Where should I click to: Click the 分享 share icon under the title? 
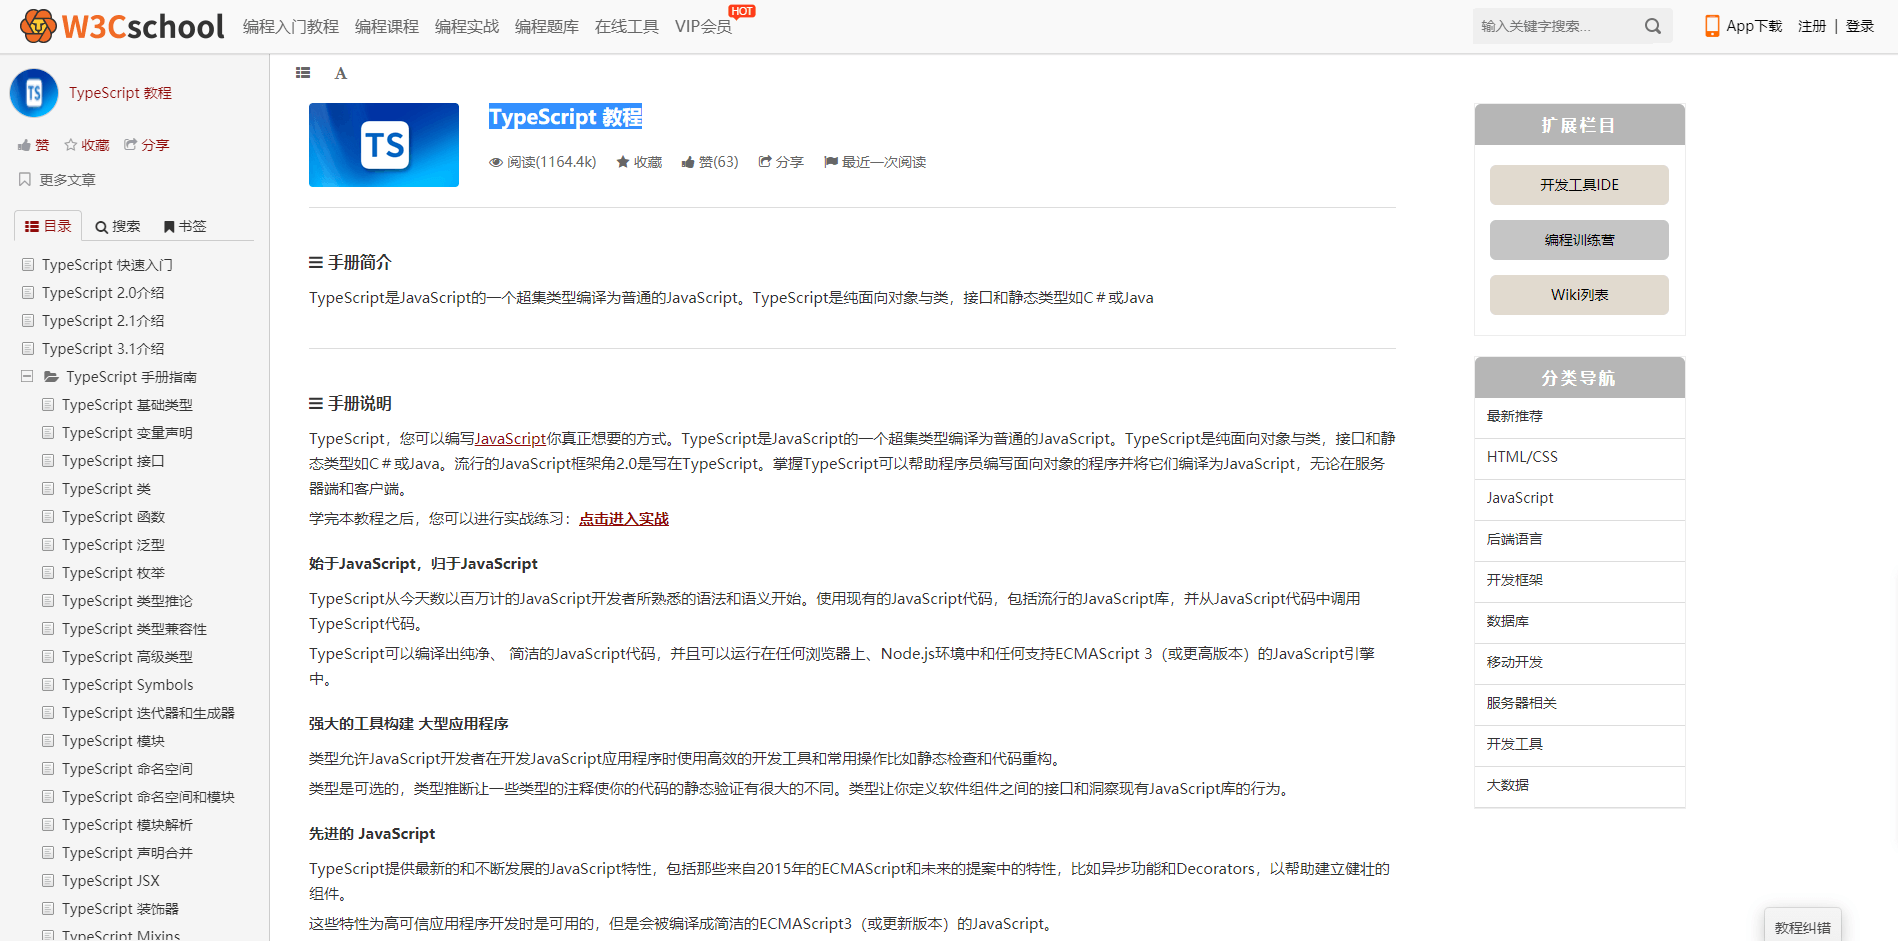pos(765,161)
